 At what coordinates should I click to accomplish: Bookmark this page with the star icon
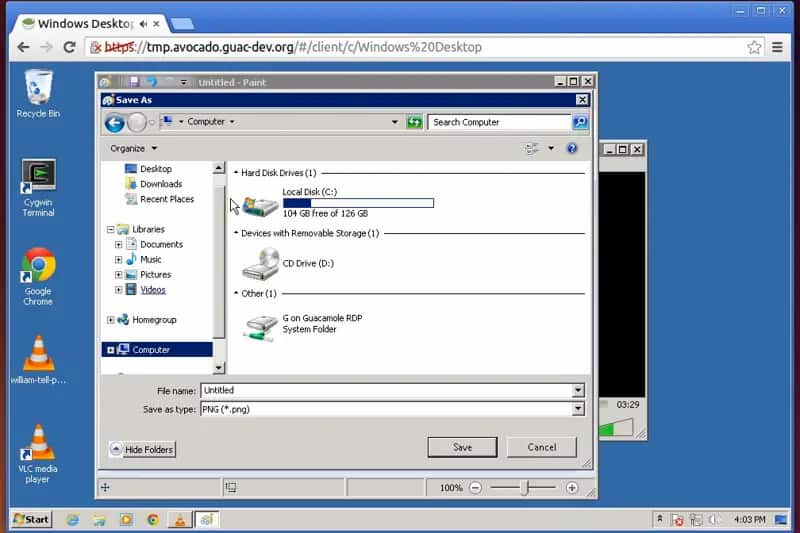(x=754, y=47)
